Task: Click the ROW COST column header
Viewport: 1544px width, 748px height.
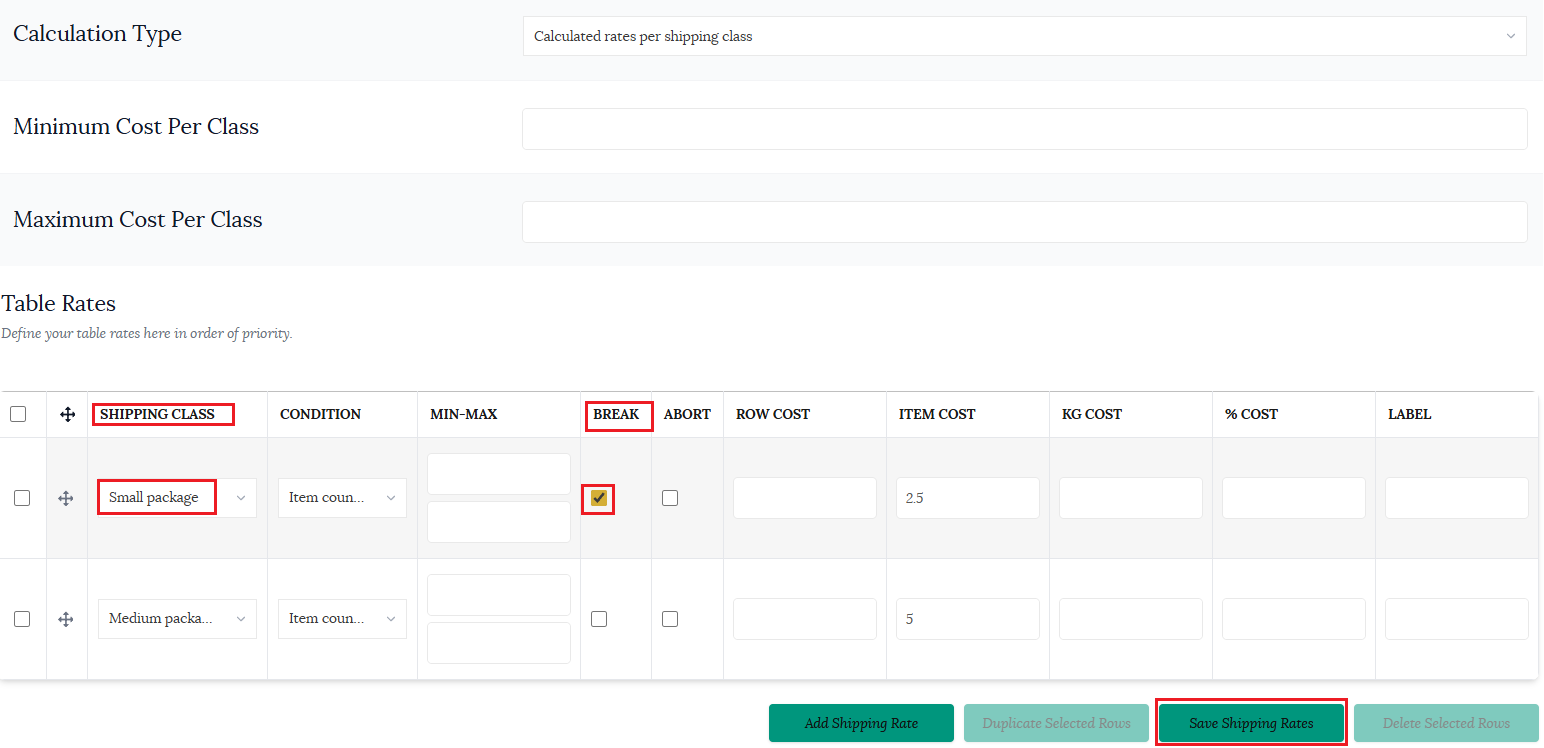Action: [773, 414]
